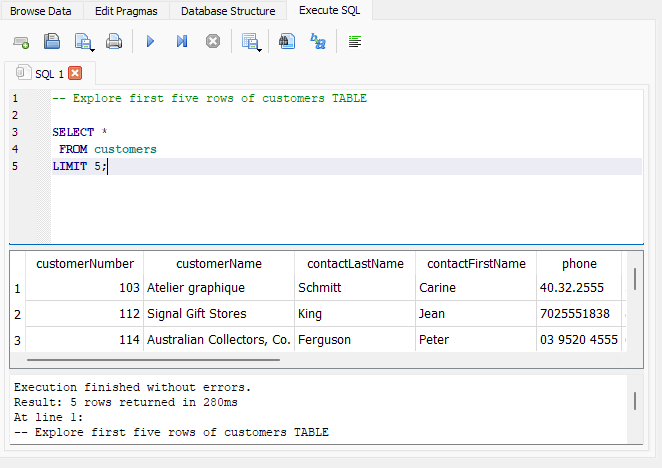Screen dimensions: 662x468
Task: Click the open SQL file icon
Action: (52, 42)
